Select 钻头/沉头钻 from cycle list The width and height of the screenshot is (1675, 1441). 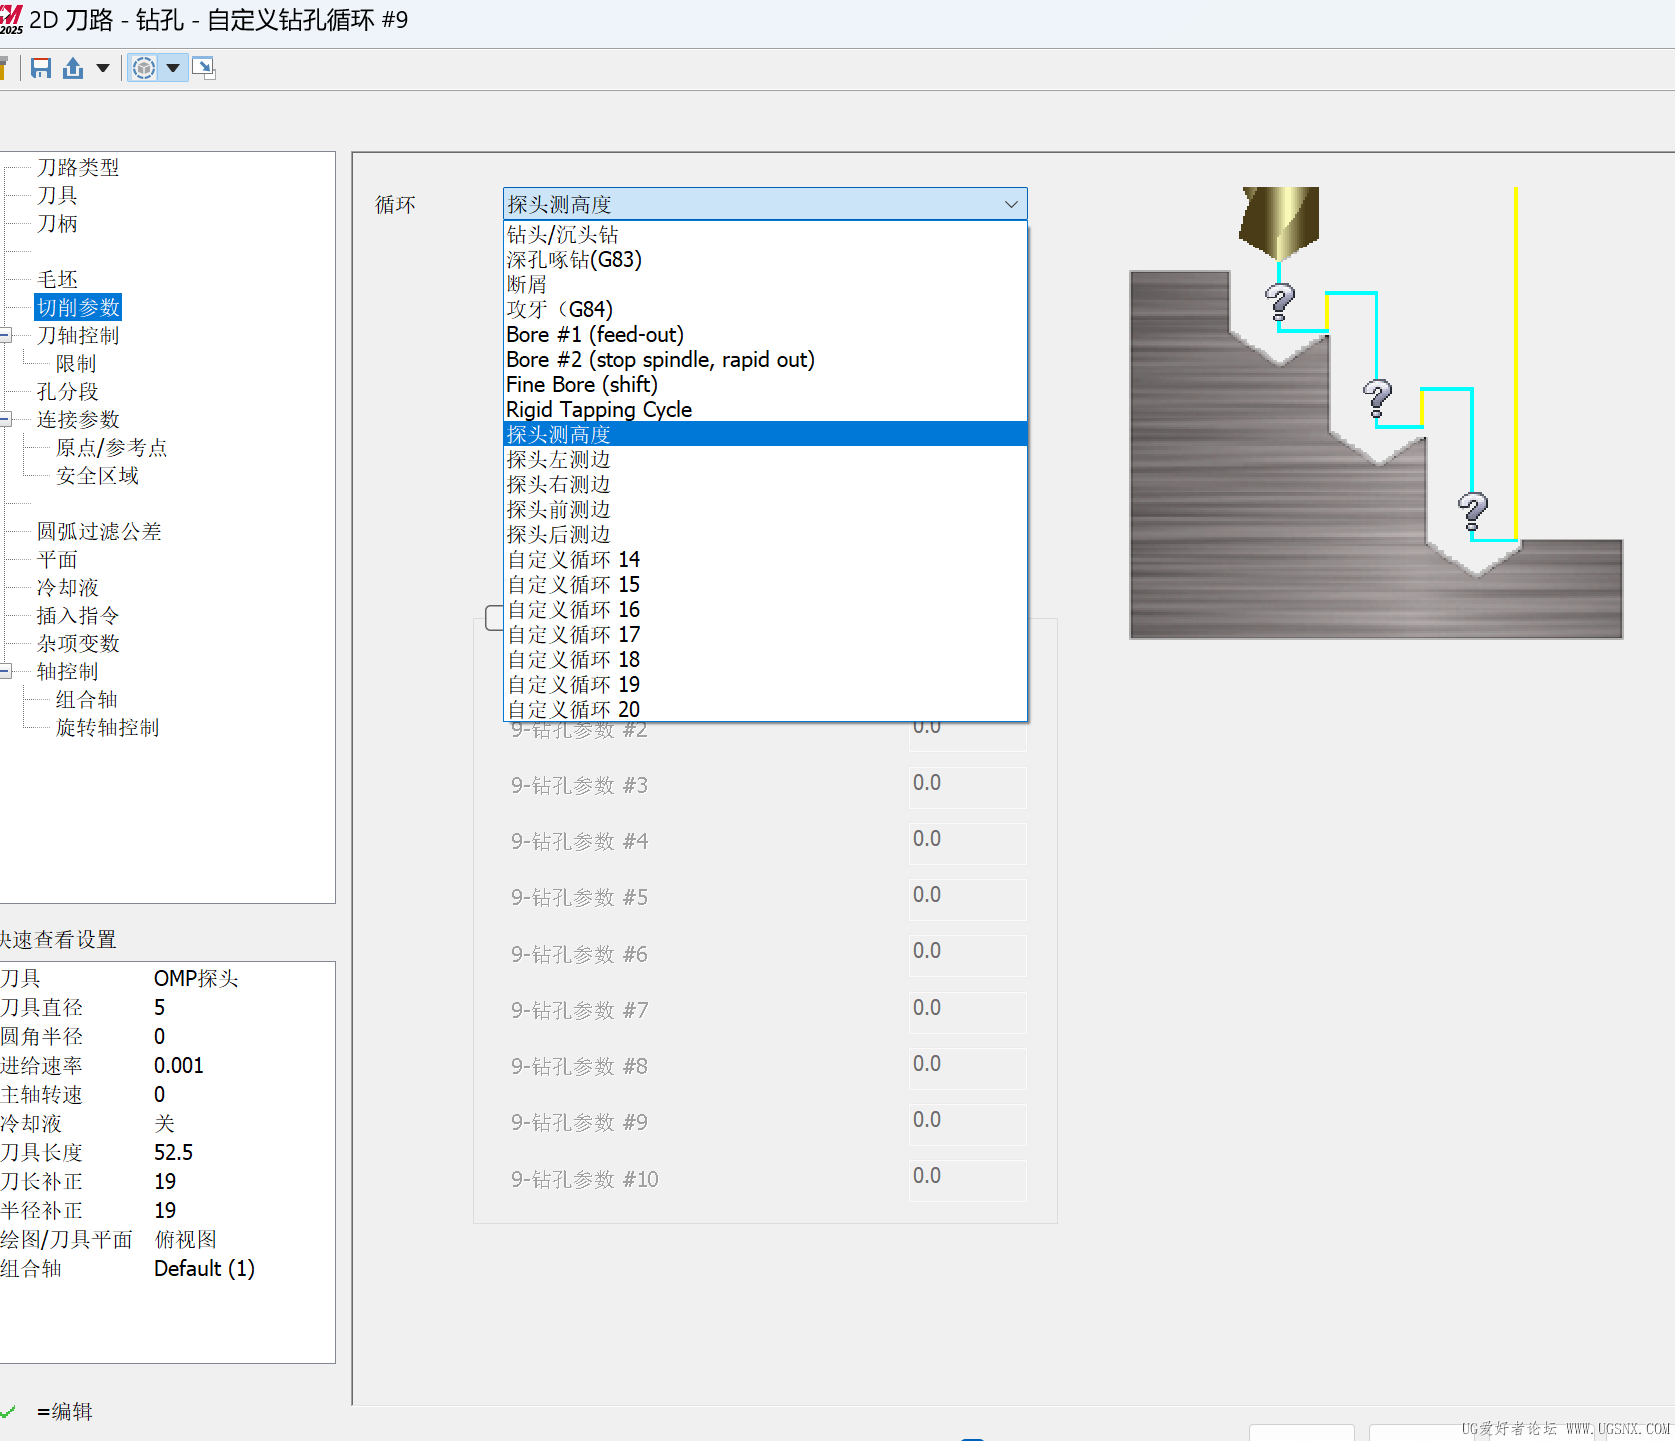765,235
